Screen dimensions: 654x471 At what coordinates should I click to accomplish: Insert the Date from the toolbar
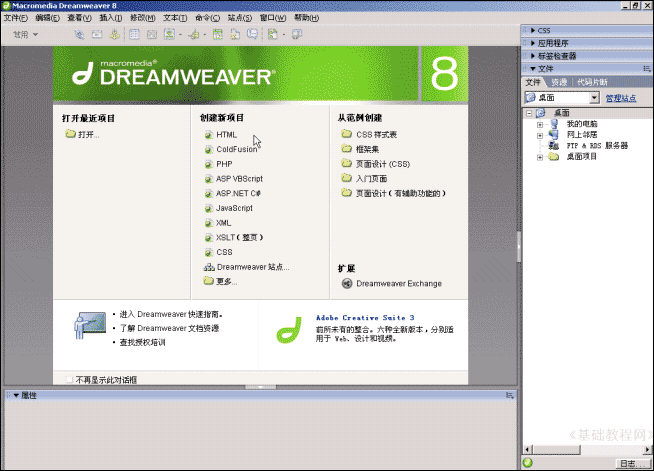coord(218,35)
